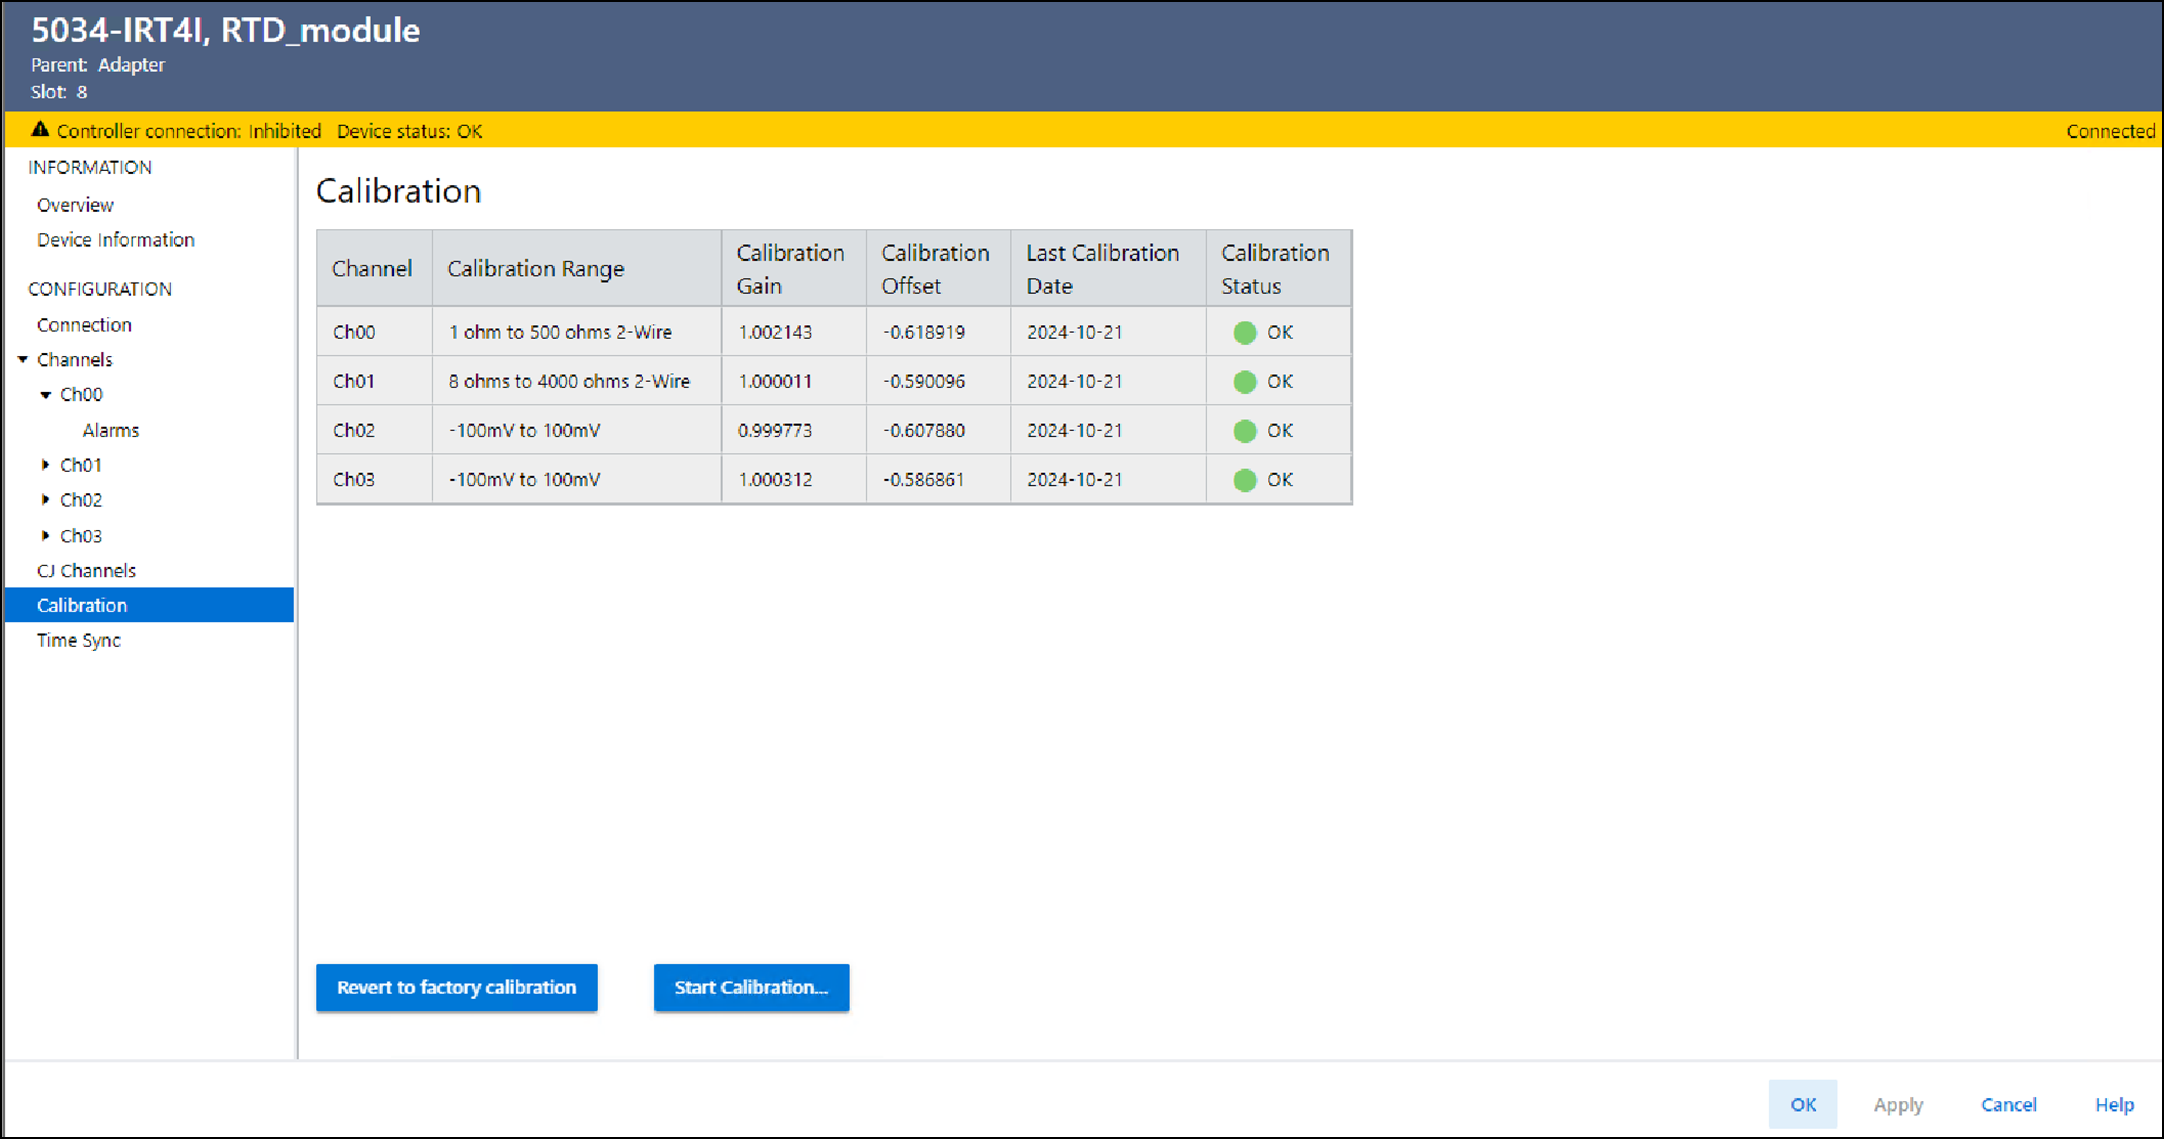2164x1139 pixels.
Task: Expand the Ch01 tree node arrow
Action: (x=45, y=465)
